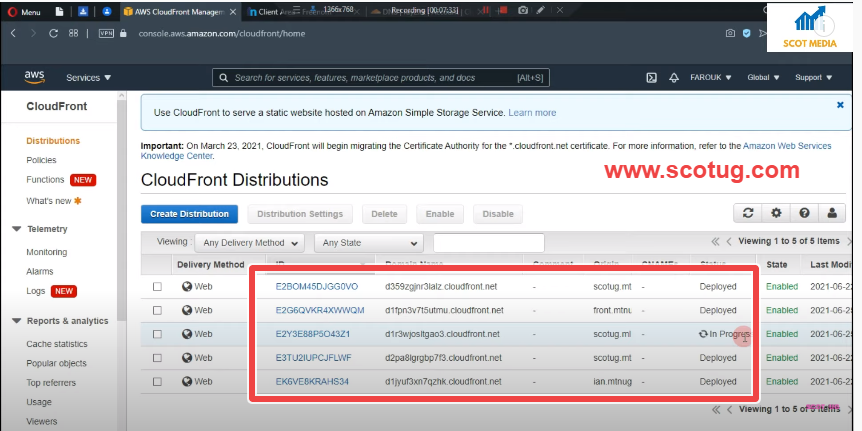The image size is (862, 431).
Task: Click the search magnifier icon in the AWS search bar
Action: click(223, 78)
